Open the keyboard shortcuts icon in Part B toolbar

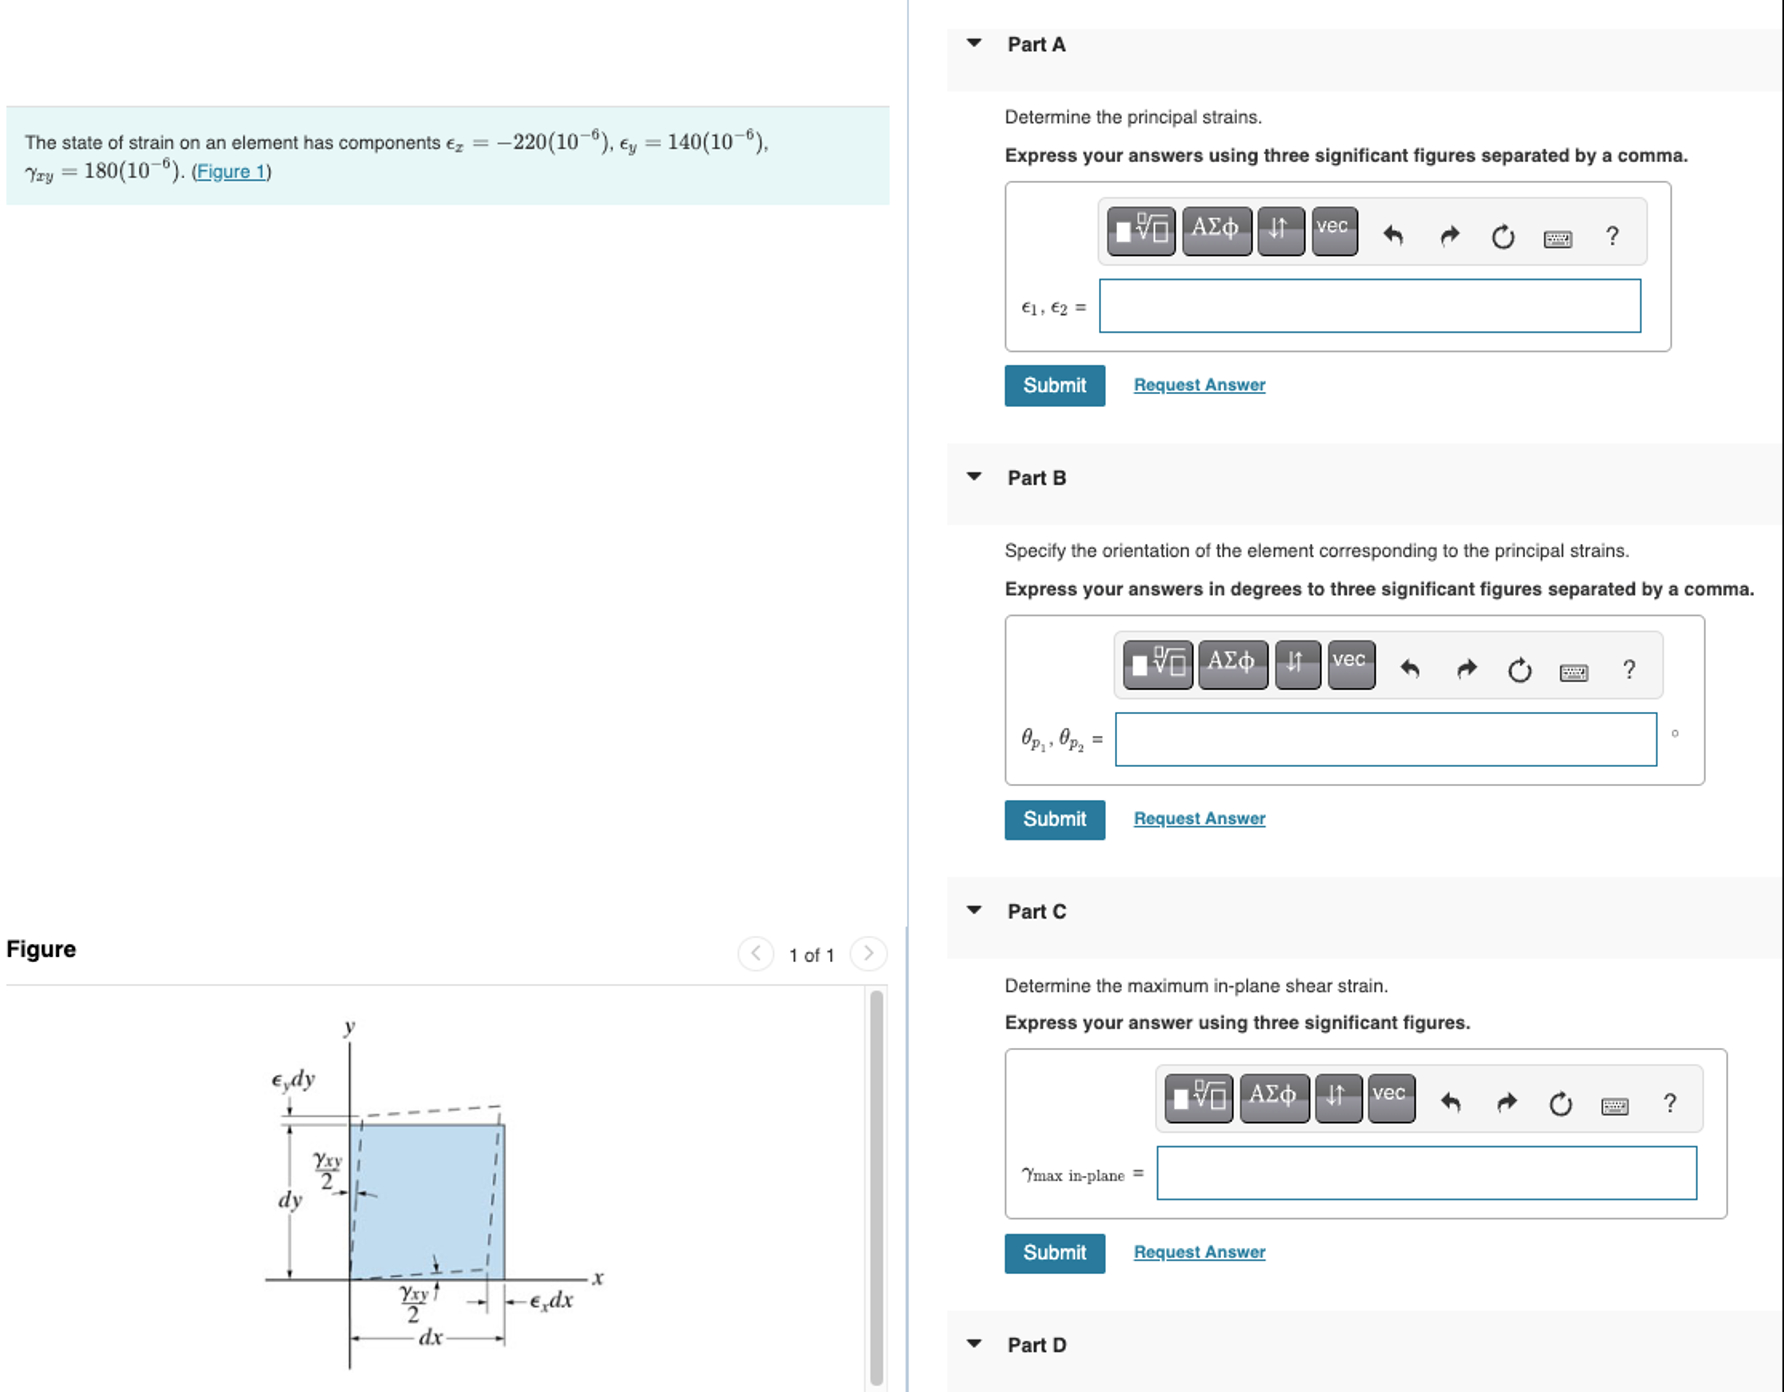tap(1572, 672)
